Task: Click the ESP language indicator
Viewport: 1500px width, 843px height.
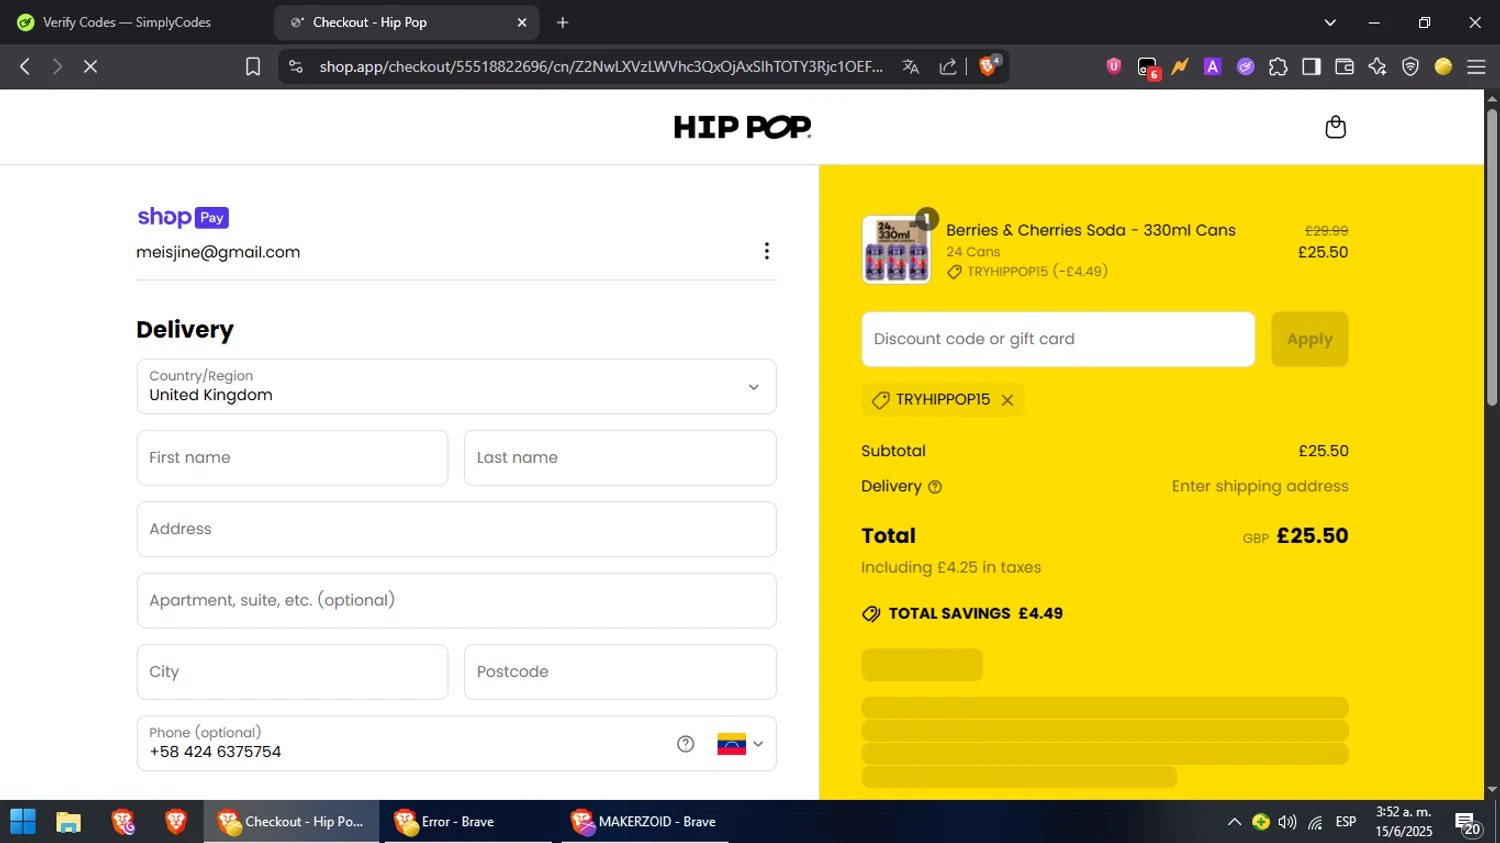Action: click(x=1346, y=822)
